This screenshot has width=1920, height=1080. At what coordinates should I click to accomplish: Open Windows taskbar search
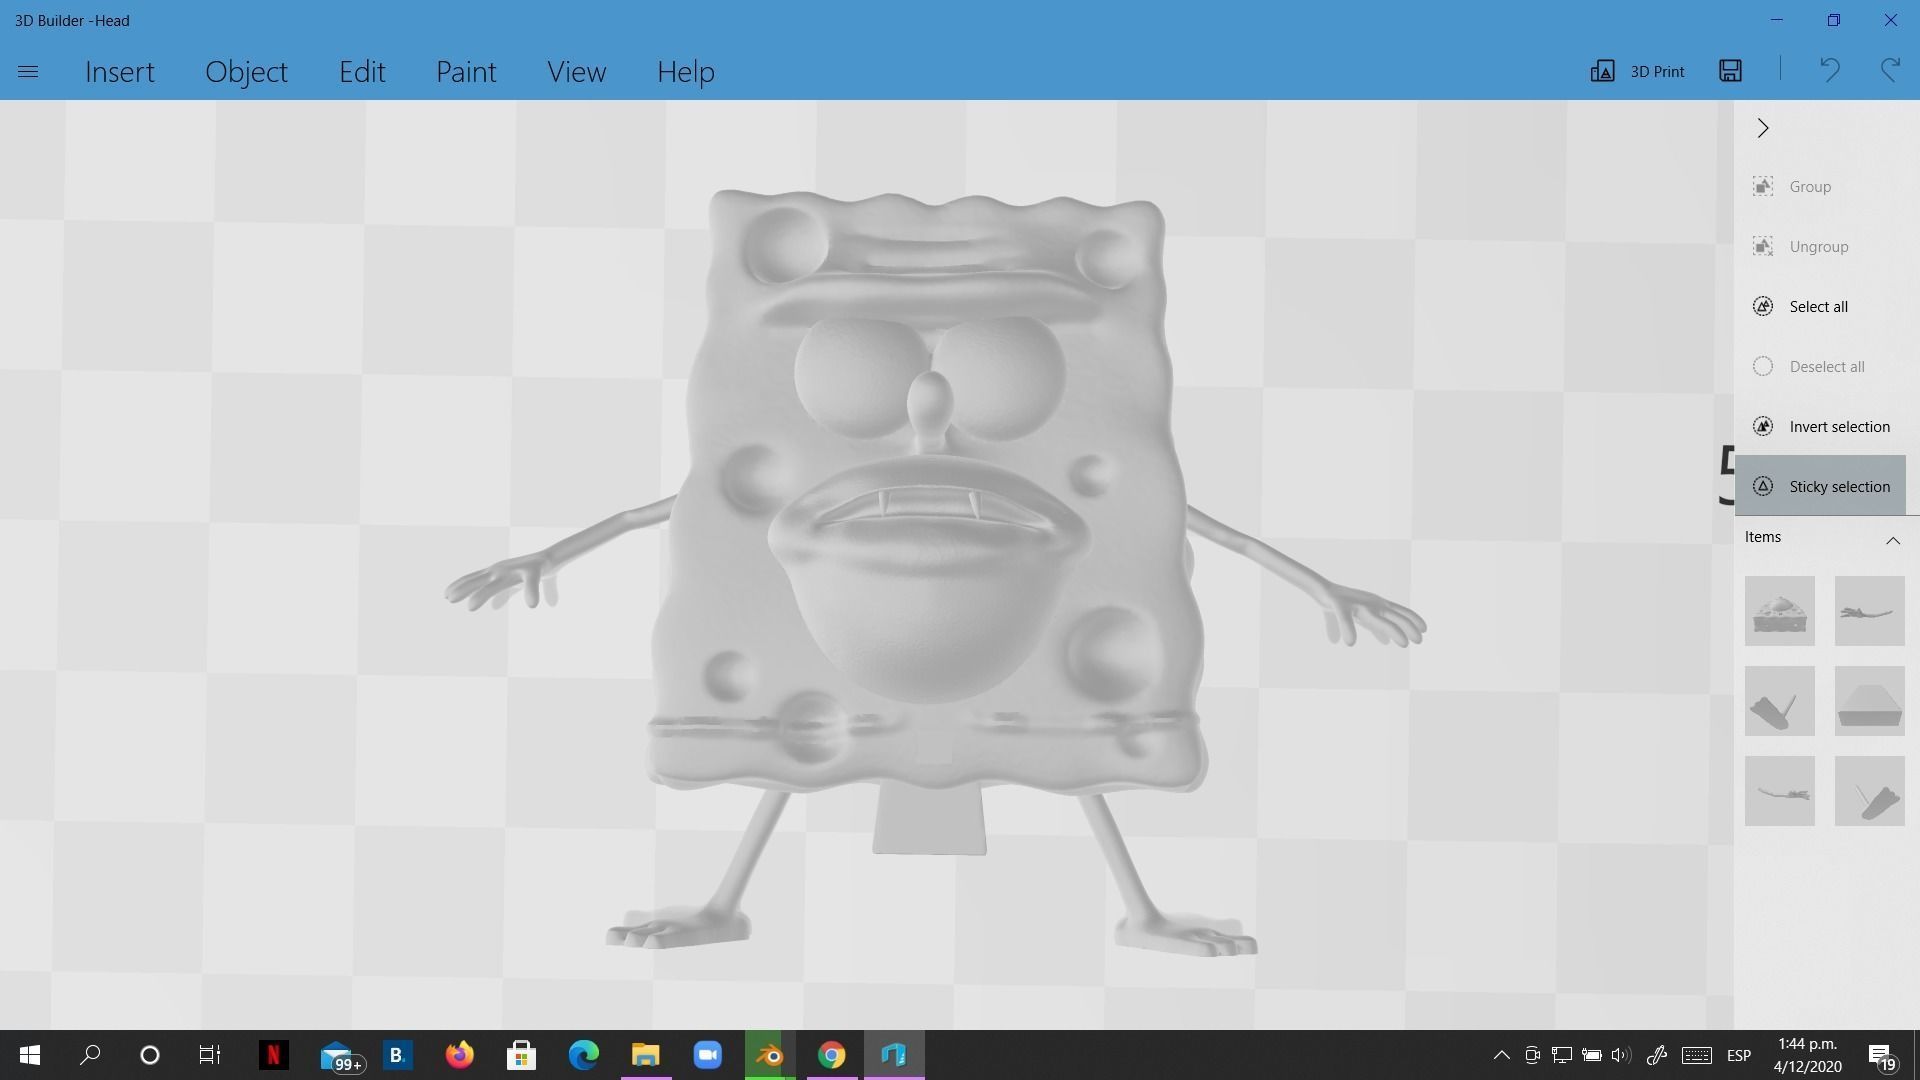point(90,1055)
